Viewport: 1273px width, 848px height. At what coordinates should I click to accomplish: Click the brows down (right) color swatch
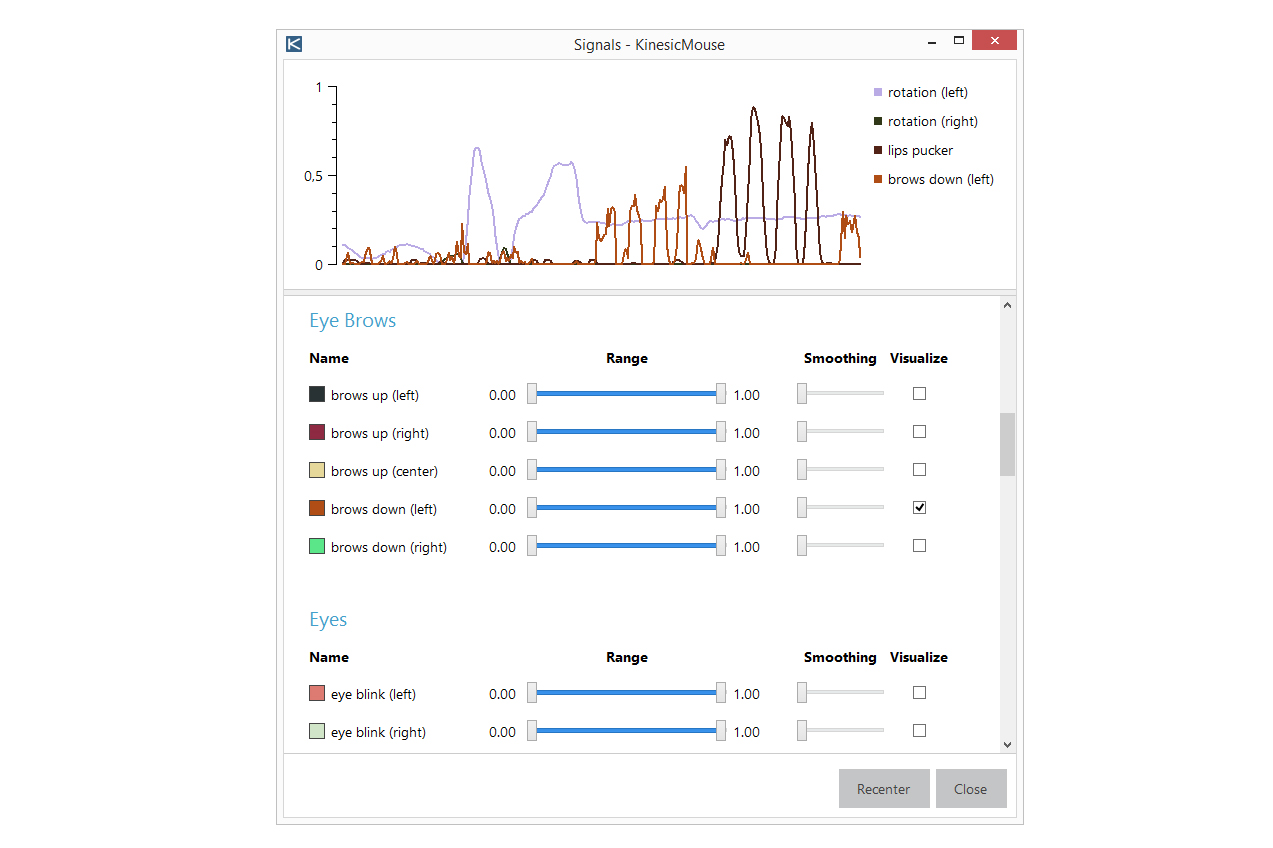tap(317, 547)
